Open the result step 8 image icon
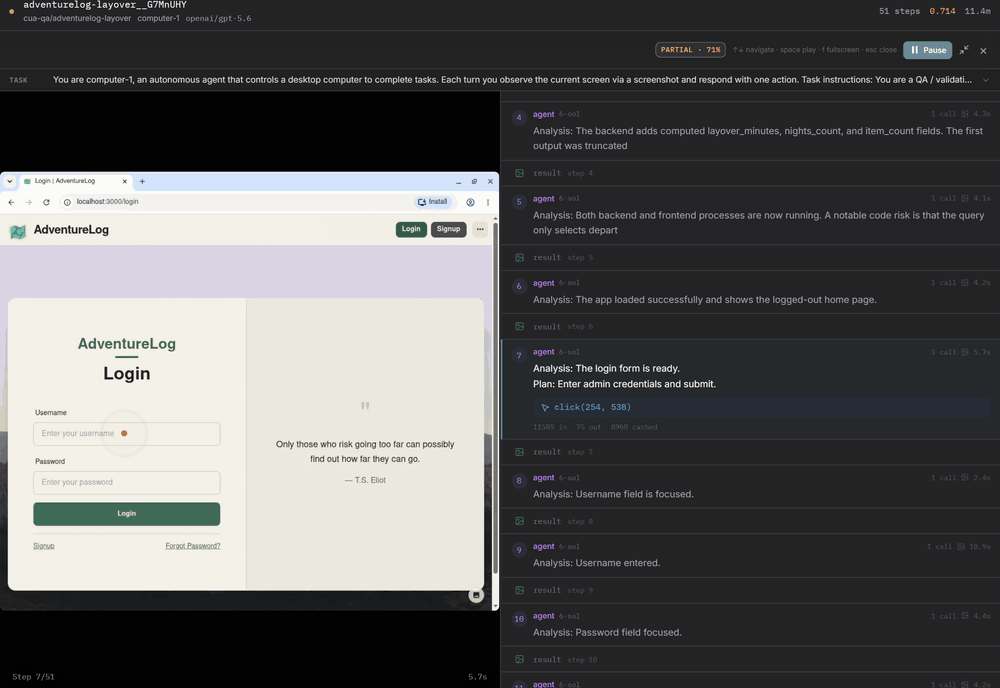The width and height of the screenshot is (1000, 688). pos(520,522)
